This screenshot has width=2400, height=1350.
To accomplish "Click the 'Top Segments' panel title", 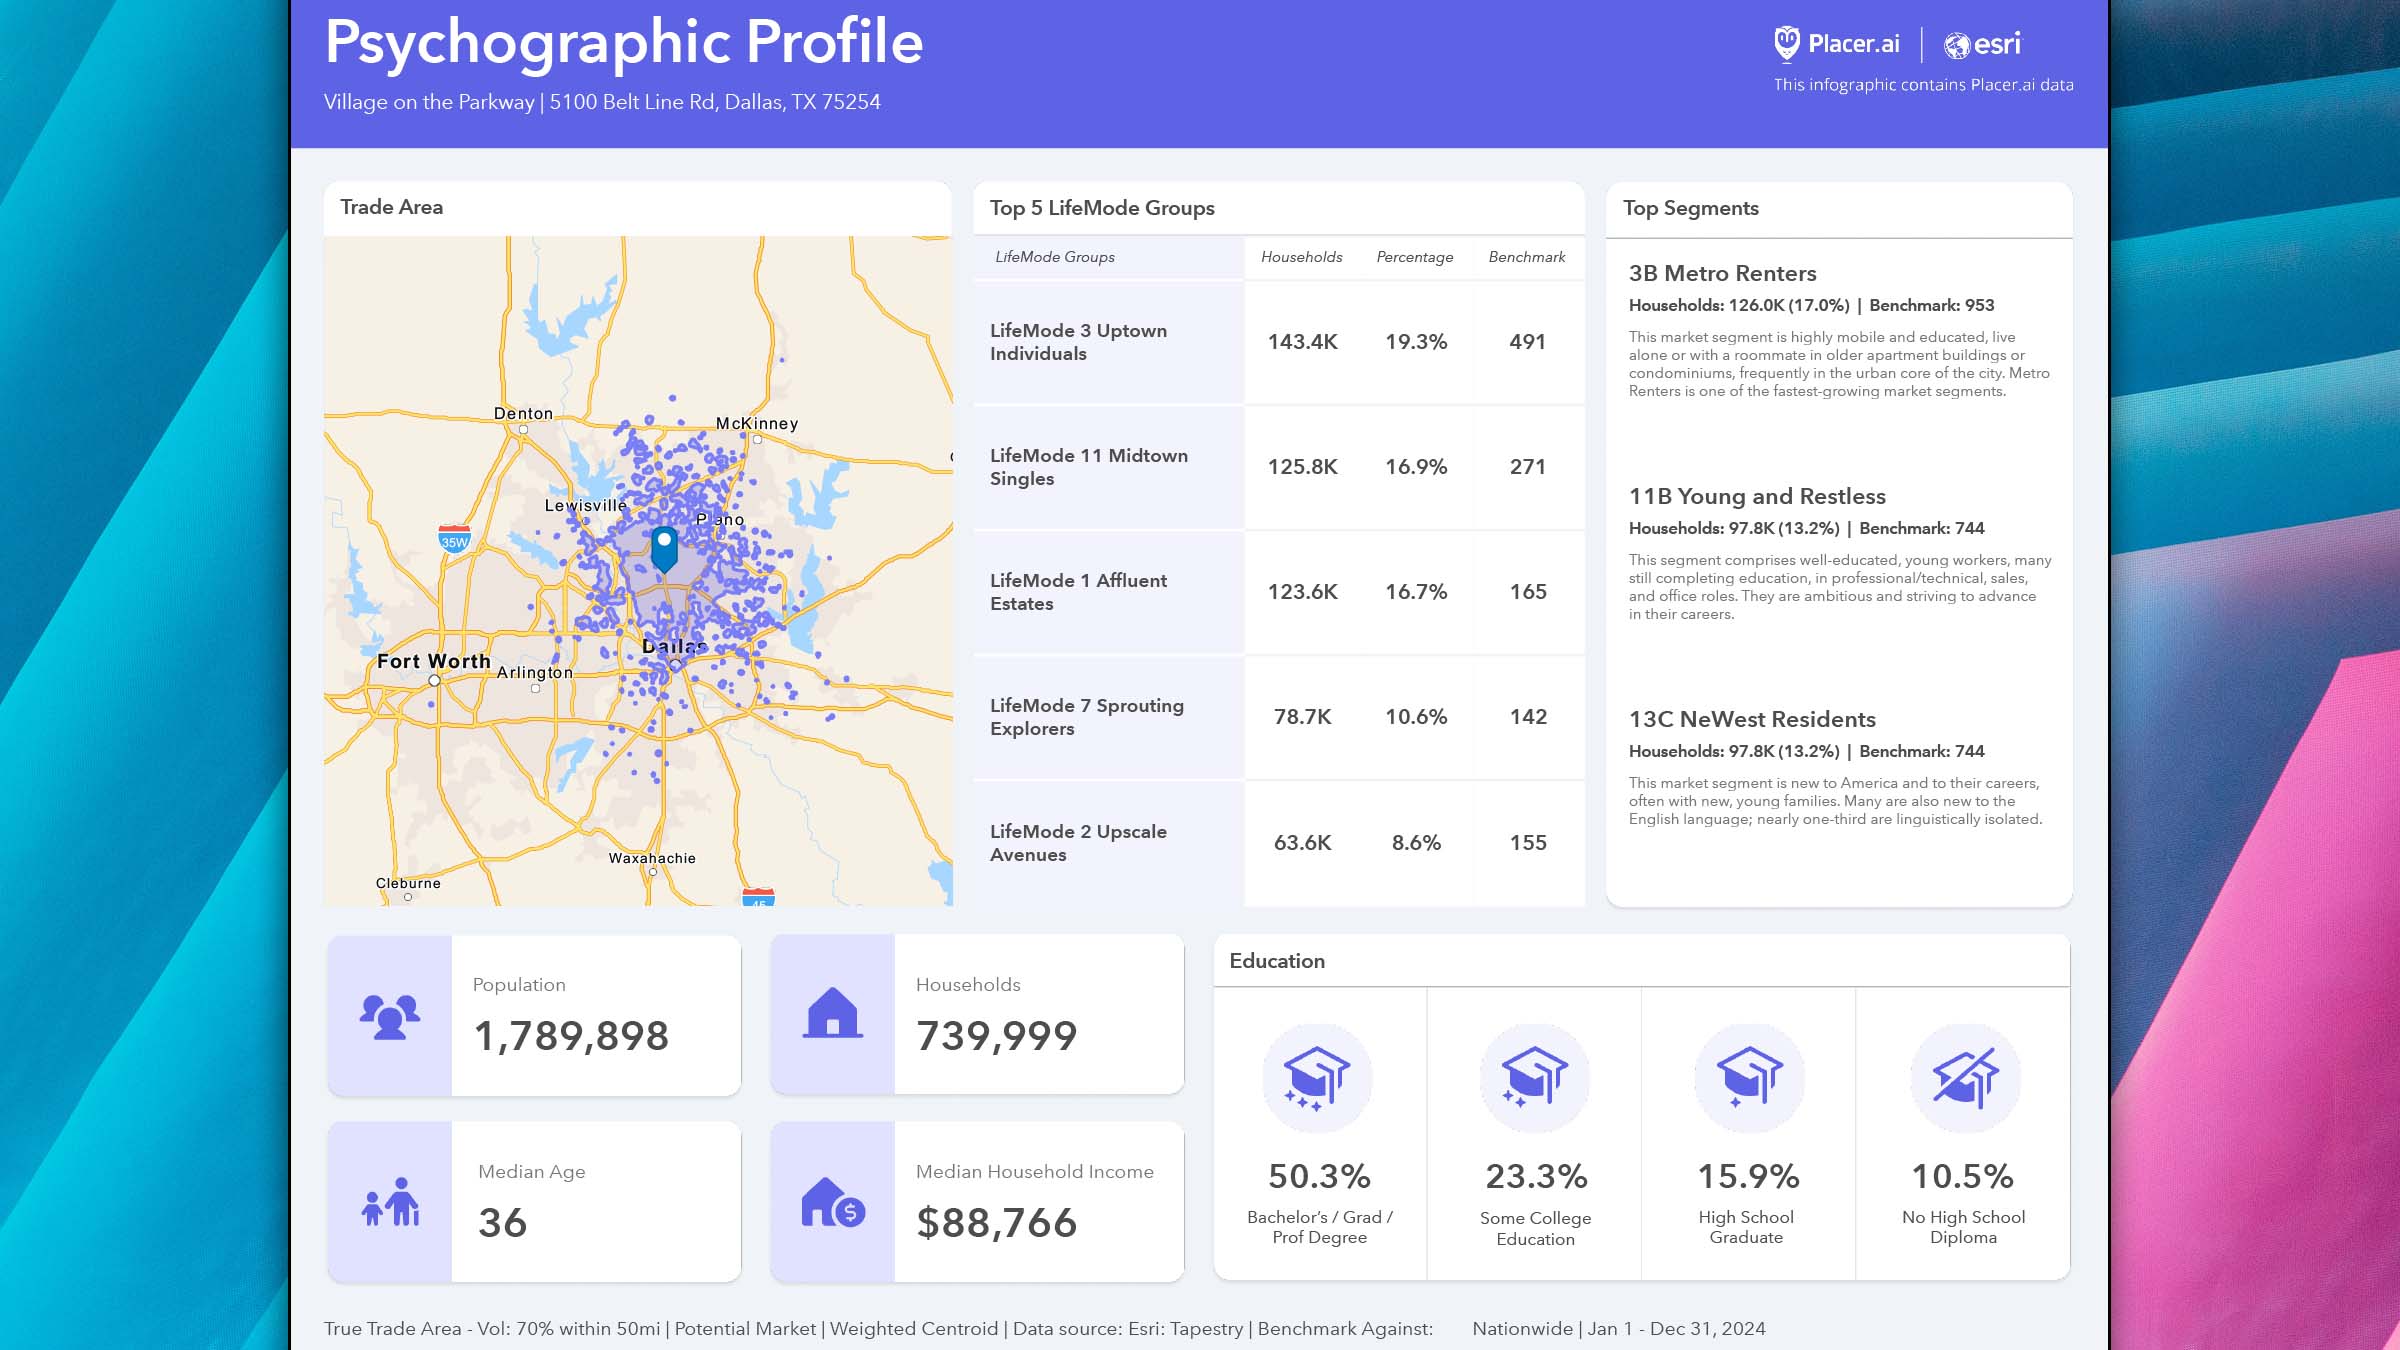I will tap(1690, 208).
